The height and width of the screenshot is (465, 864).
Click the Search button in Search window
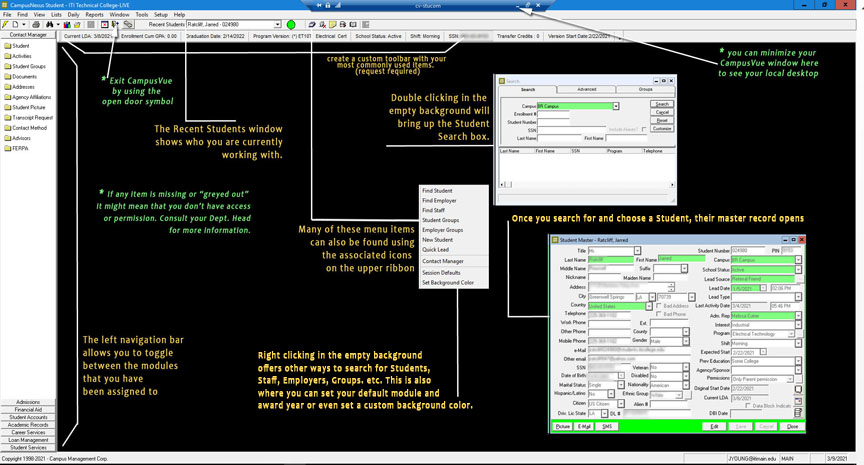(x=662, y=104)
